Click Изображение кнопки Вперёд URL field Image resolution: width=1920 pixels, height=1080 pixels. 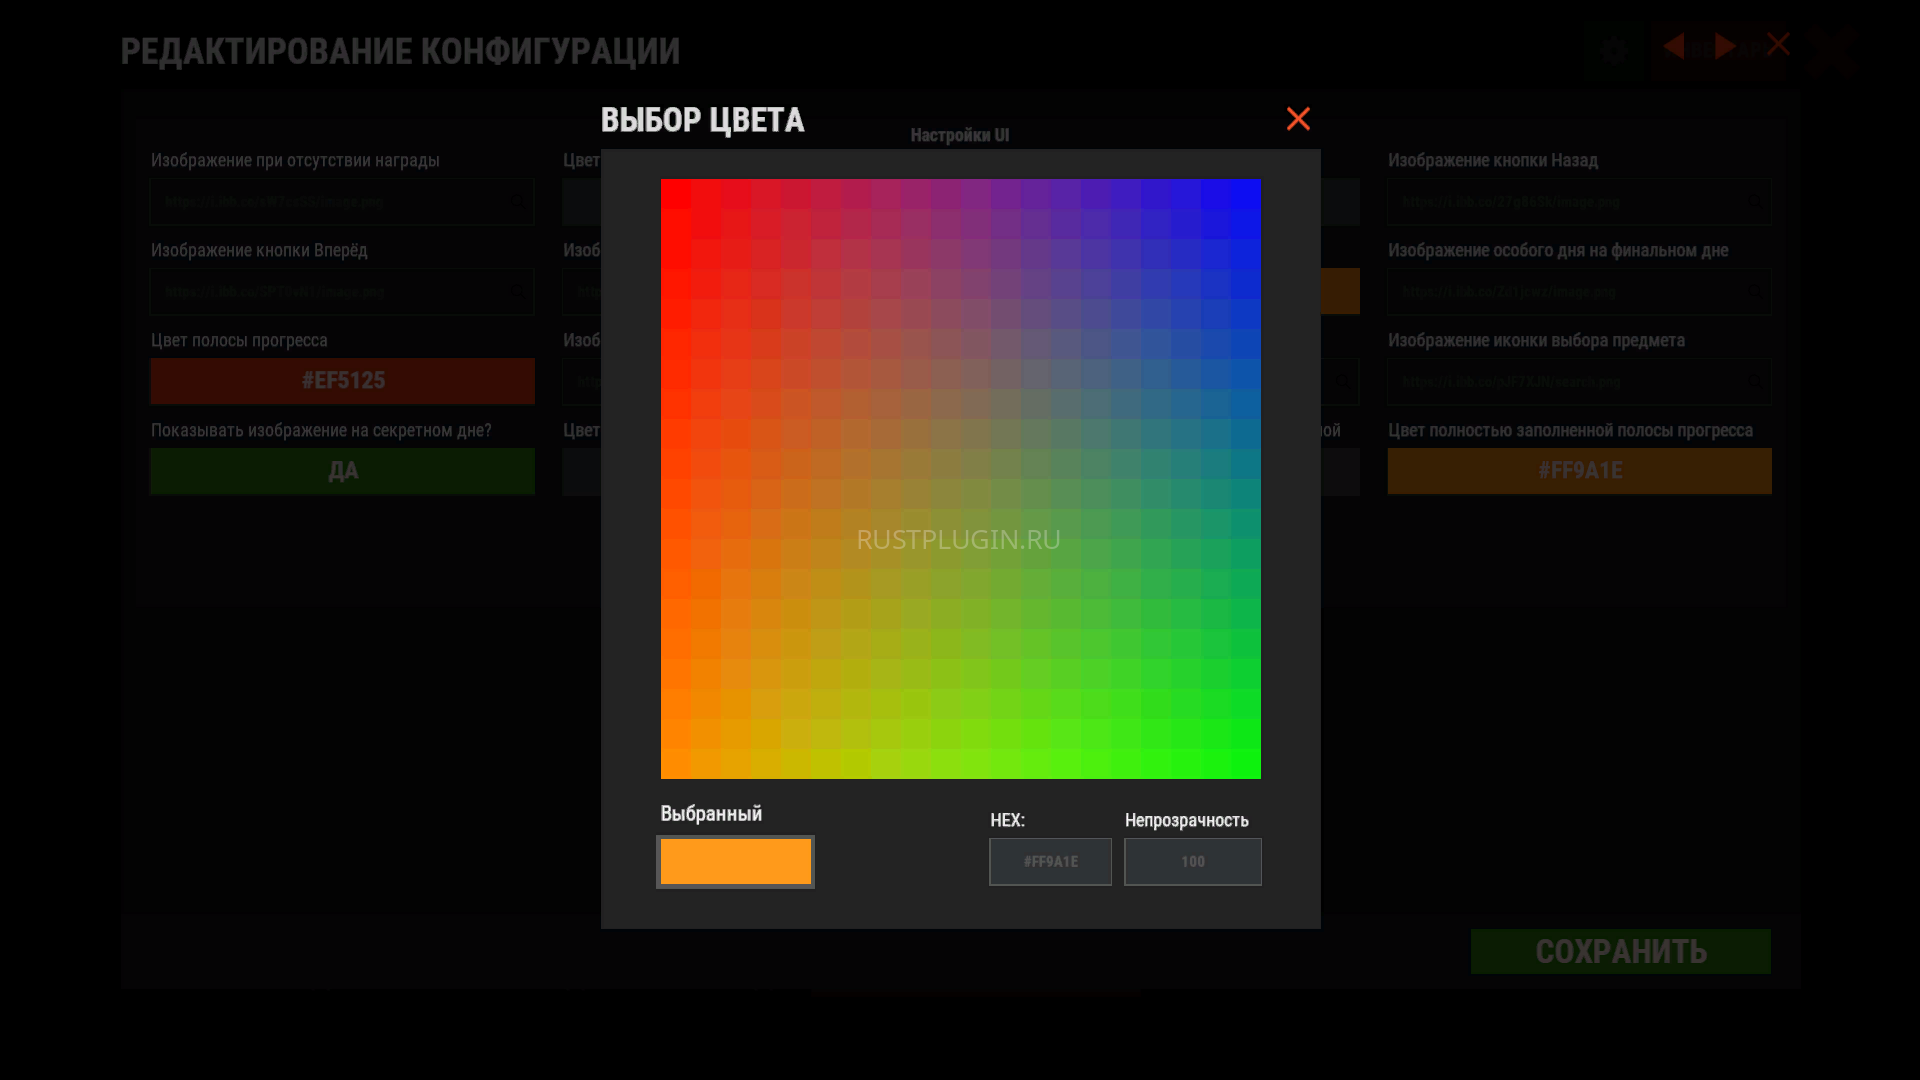tap(342, 292)
